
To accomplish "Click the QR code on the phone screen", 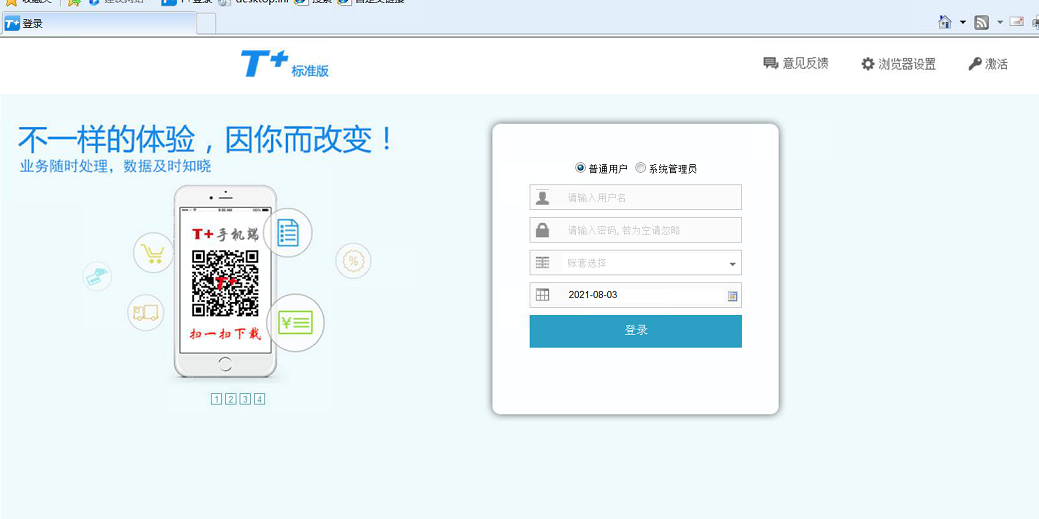I will click(225, 283).
